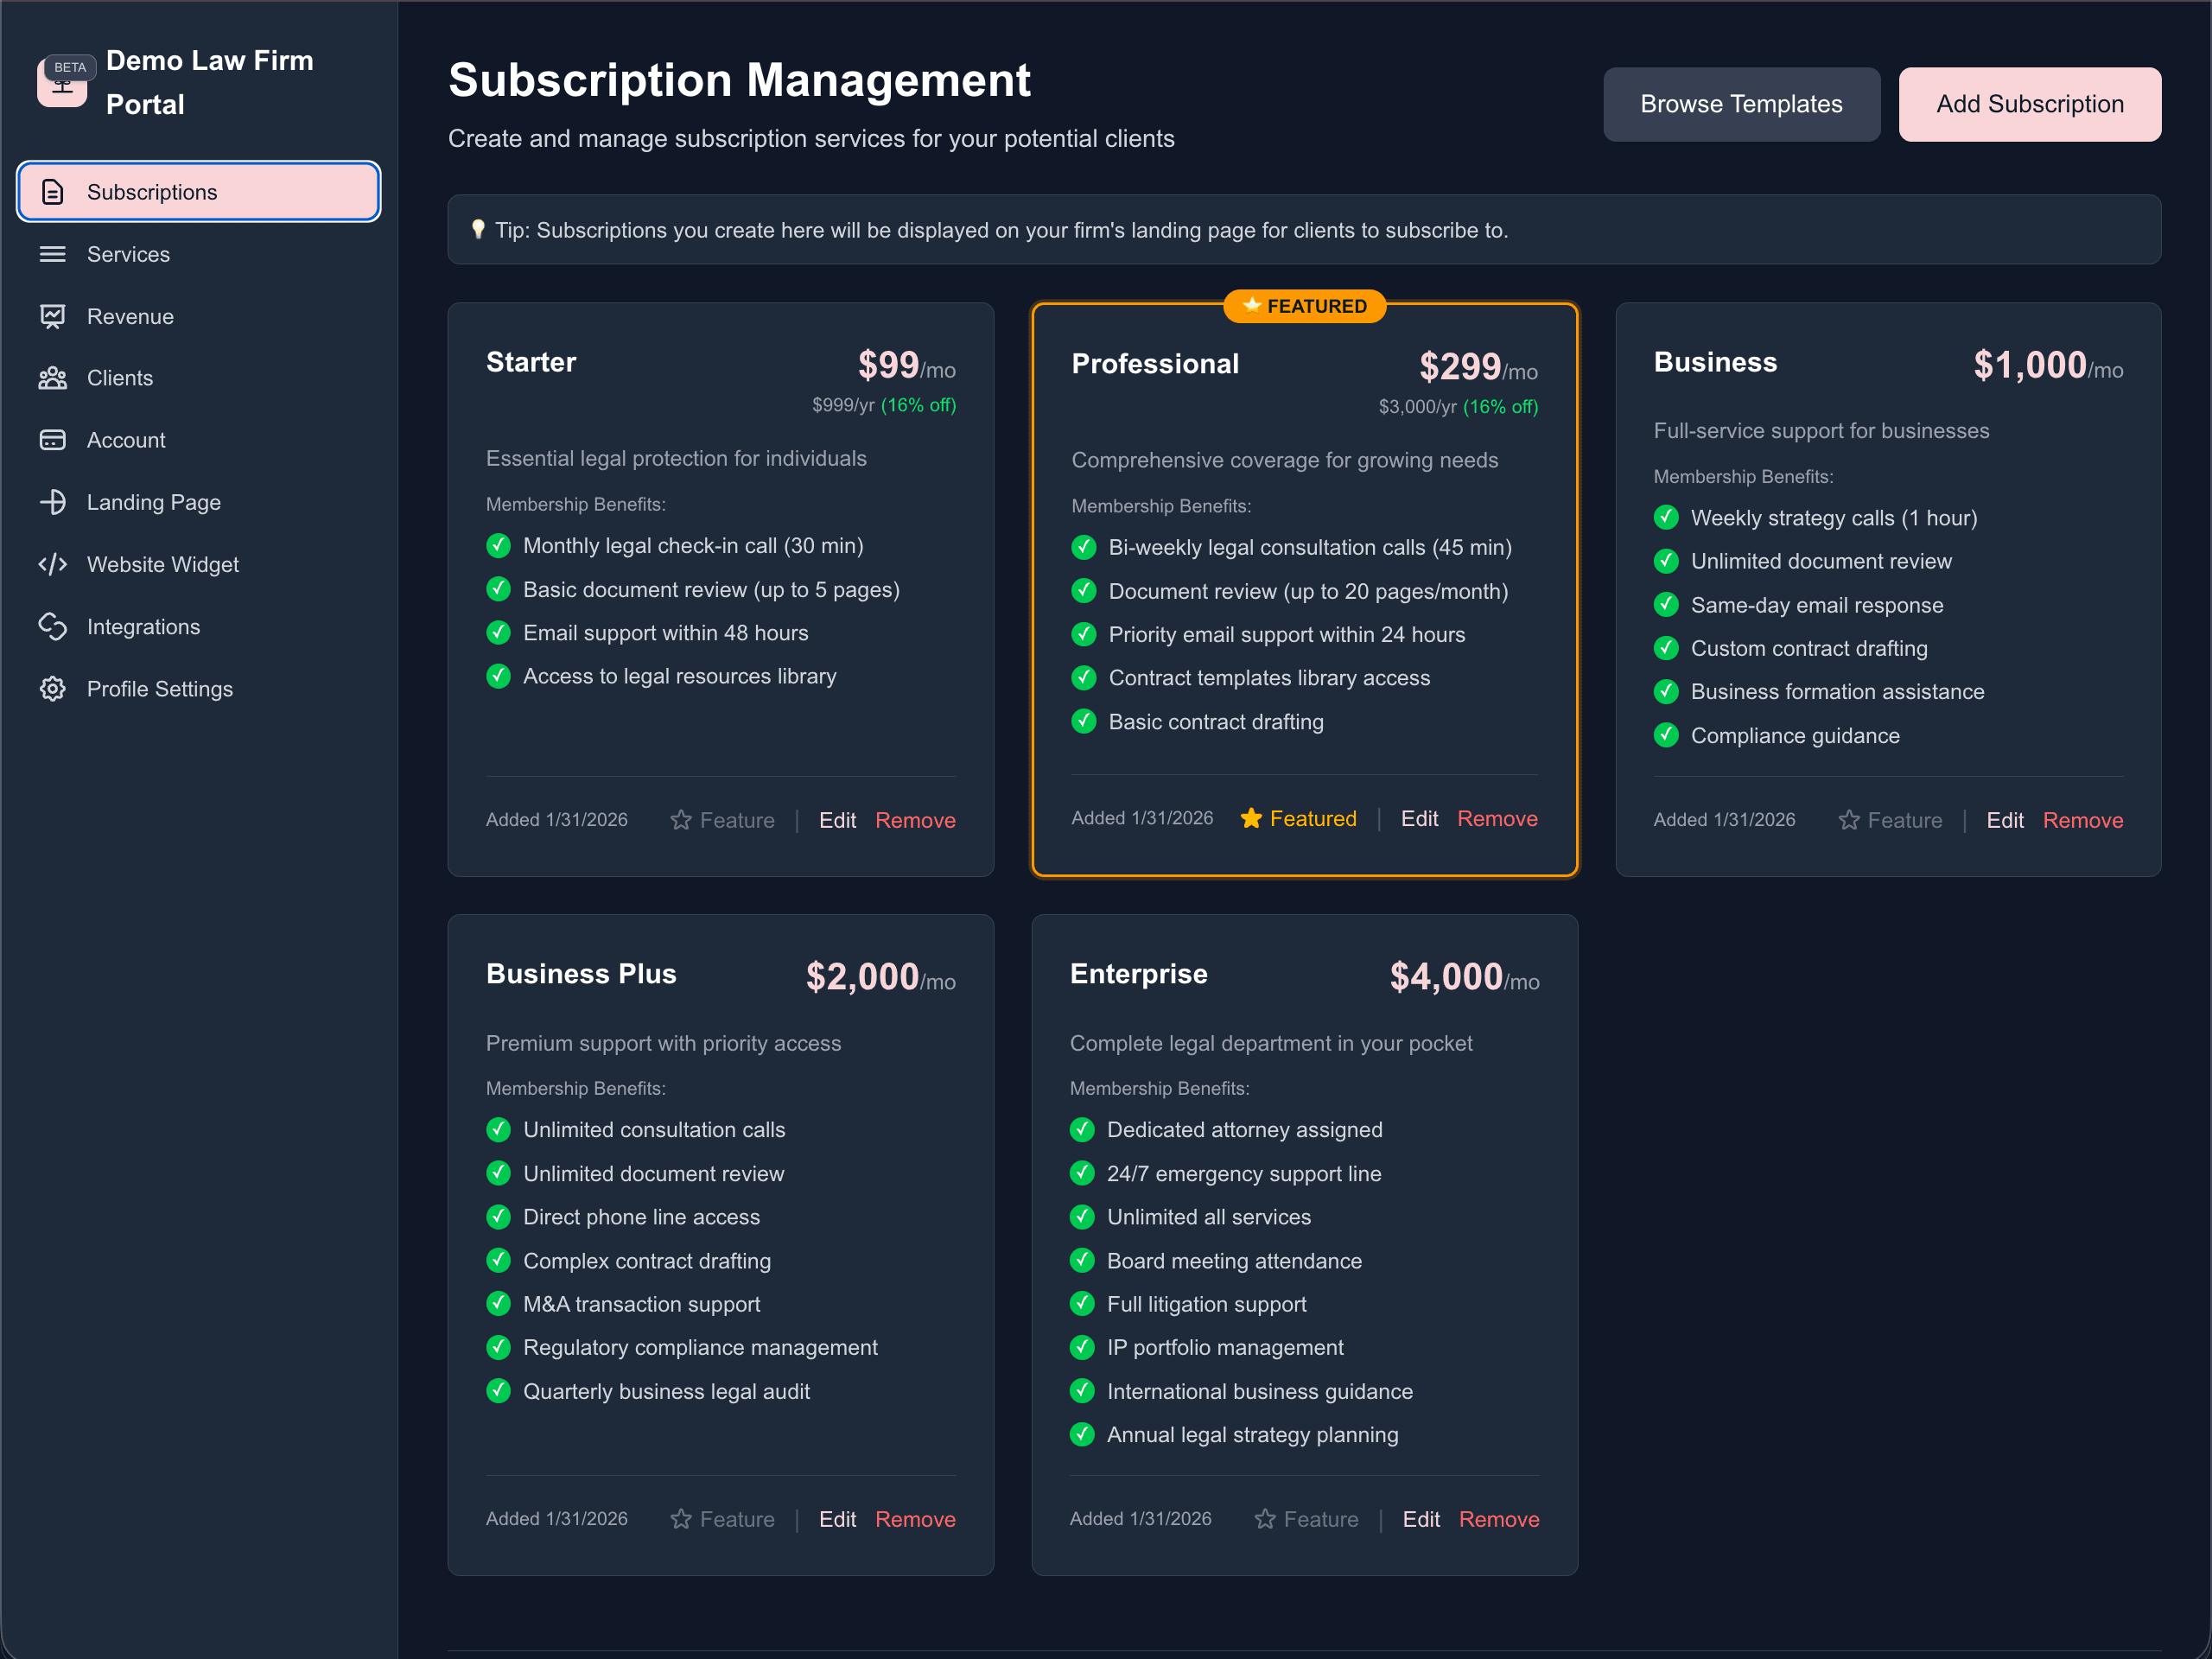This screenshot has height=1659, width=2212.
Task: Unfeature the Professional plan via Featured
Action: pyautogui.click(x=1298, y=818)
